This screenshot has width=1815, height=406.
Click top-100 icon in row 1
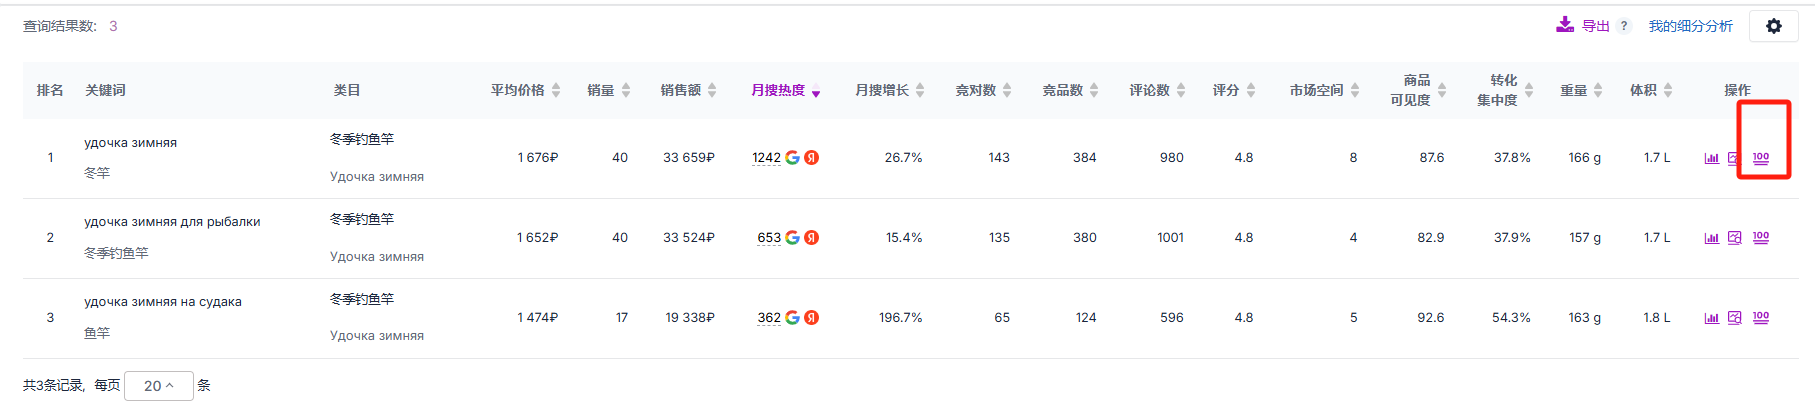point(1761,158)
